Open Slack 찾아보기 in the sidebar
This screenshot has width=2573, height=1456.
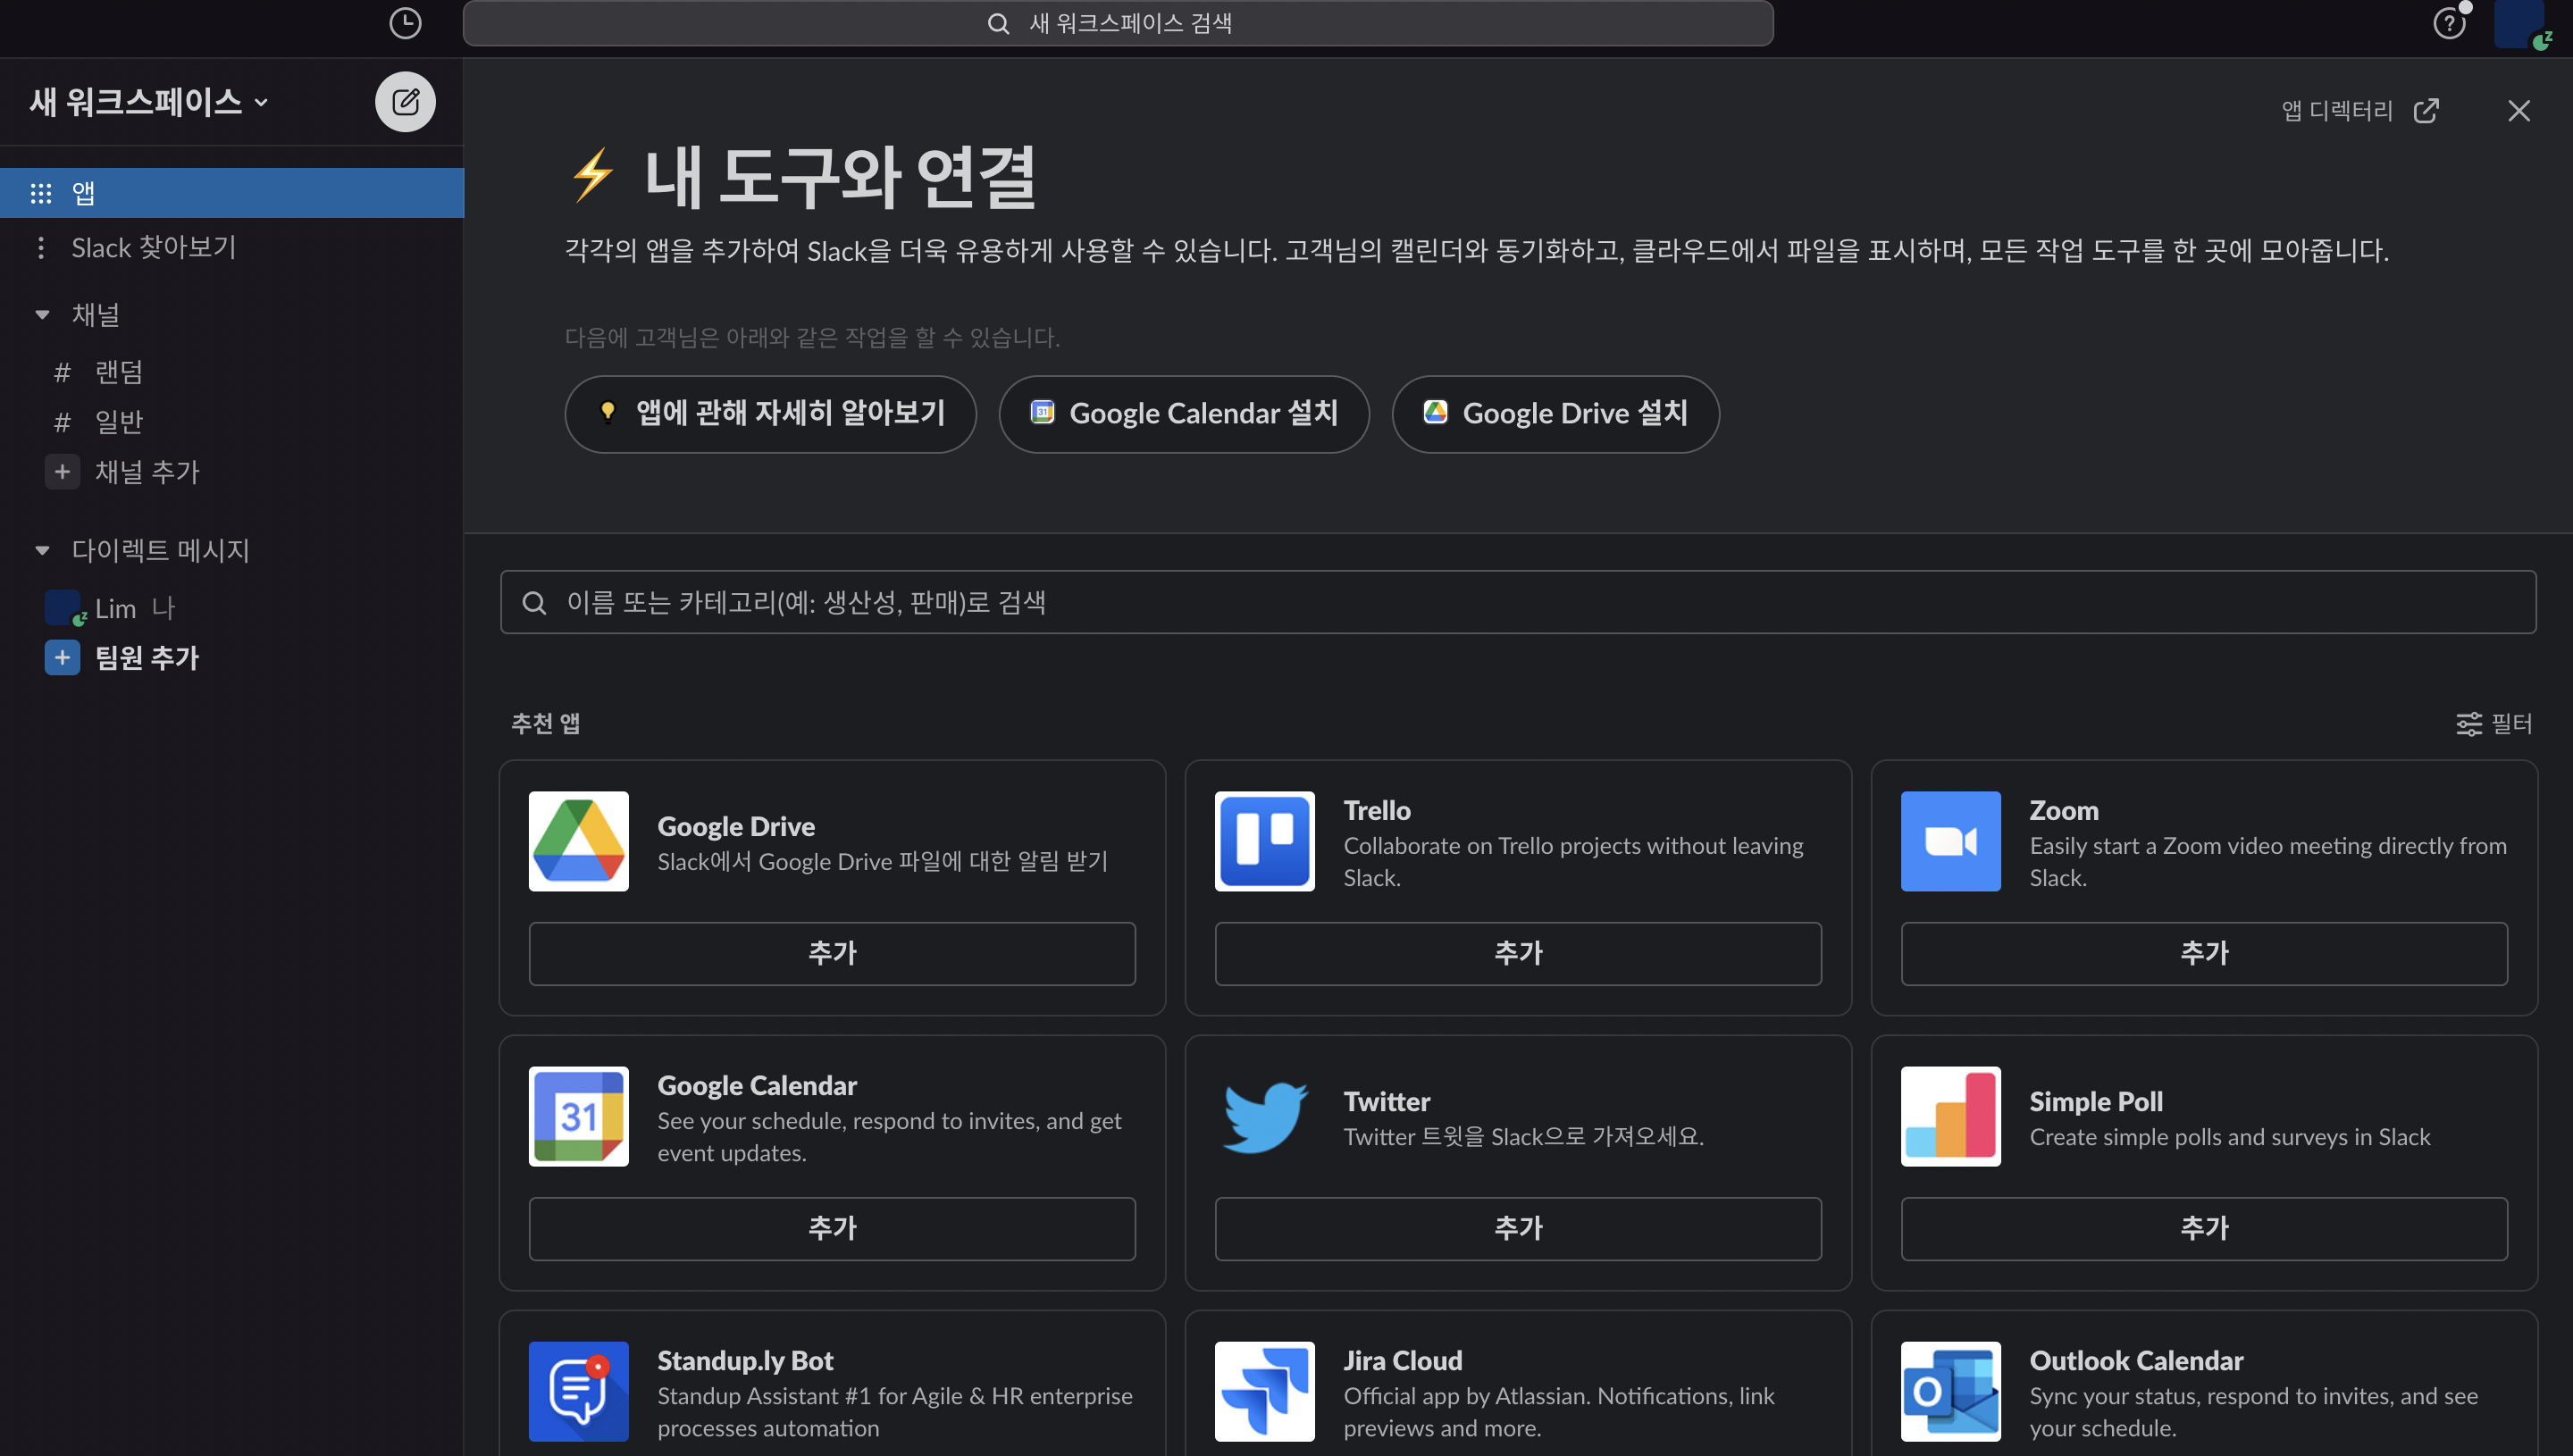click(153, 247)
